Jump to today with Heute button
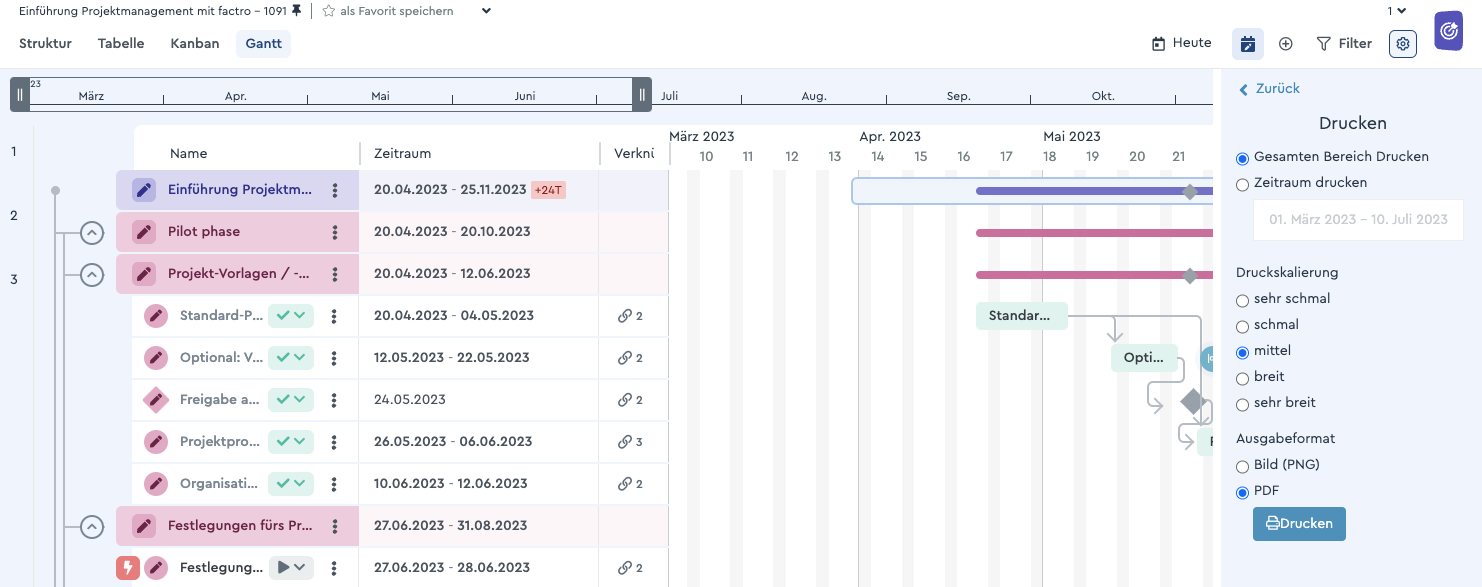This screenshot has height=587, width=1482. [1182, 44]
